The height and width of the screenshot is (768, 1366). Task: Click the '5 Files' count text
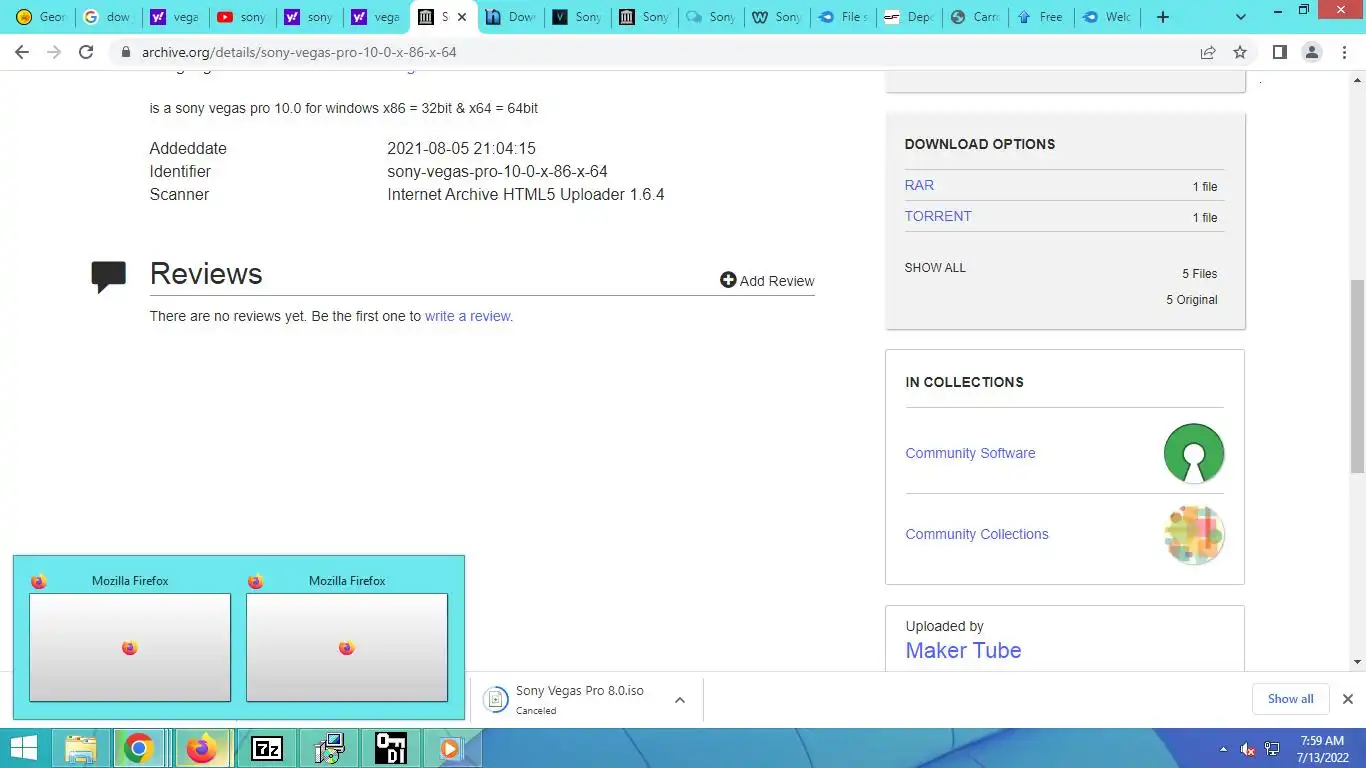tap(1199, 274)
